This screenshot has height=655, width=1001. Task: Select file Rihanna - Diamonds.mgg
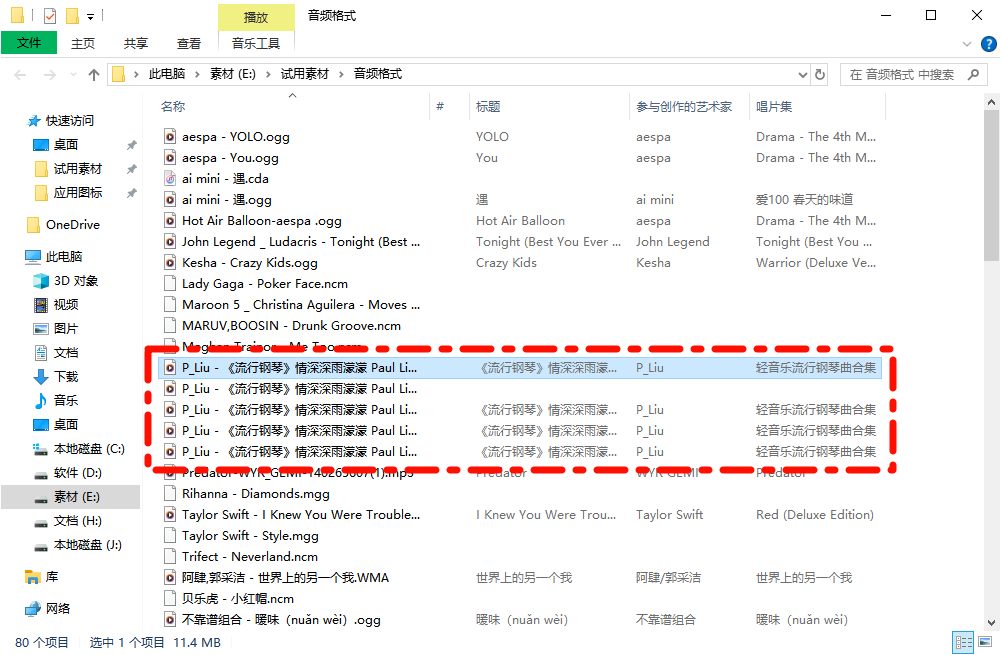point(255,493)
